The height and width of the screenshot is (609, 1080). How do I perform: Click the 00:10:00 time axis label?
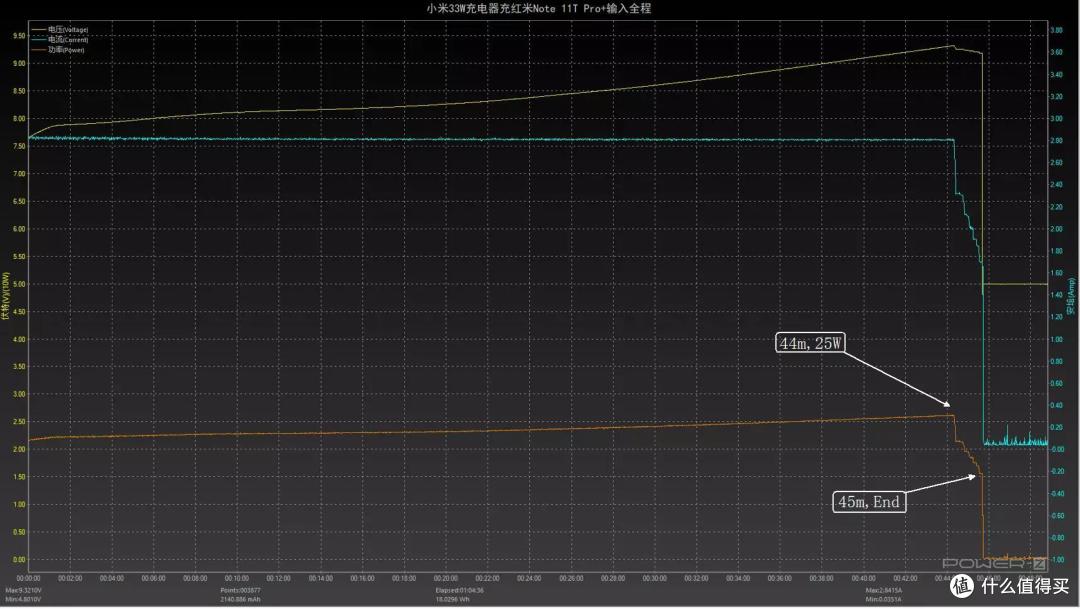(x=237, y=579)
